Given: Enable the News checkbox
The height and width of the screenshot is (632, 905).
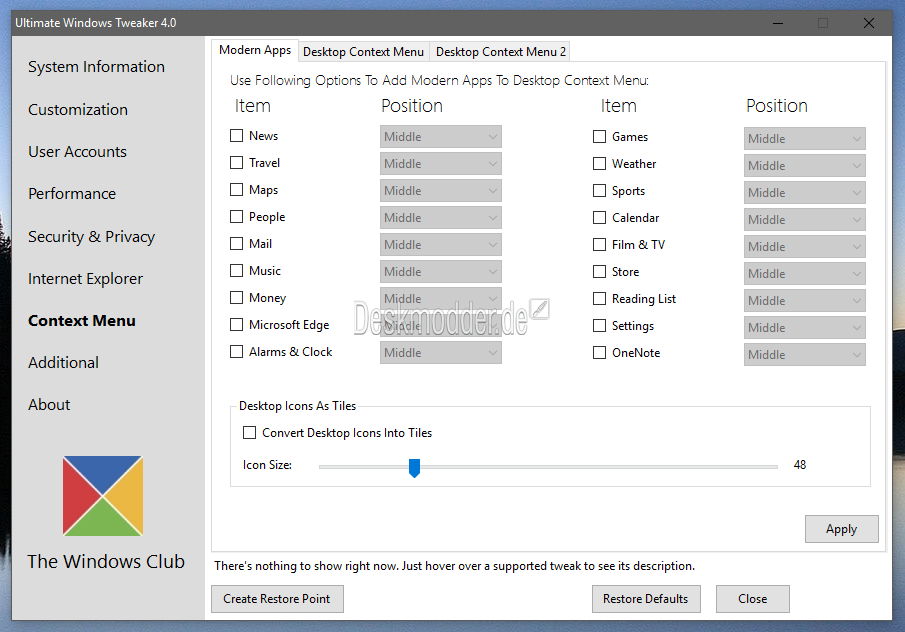Looking at the screenshot, I should 237,136.
